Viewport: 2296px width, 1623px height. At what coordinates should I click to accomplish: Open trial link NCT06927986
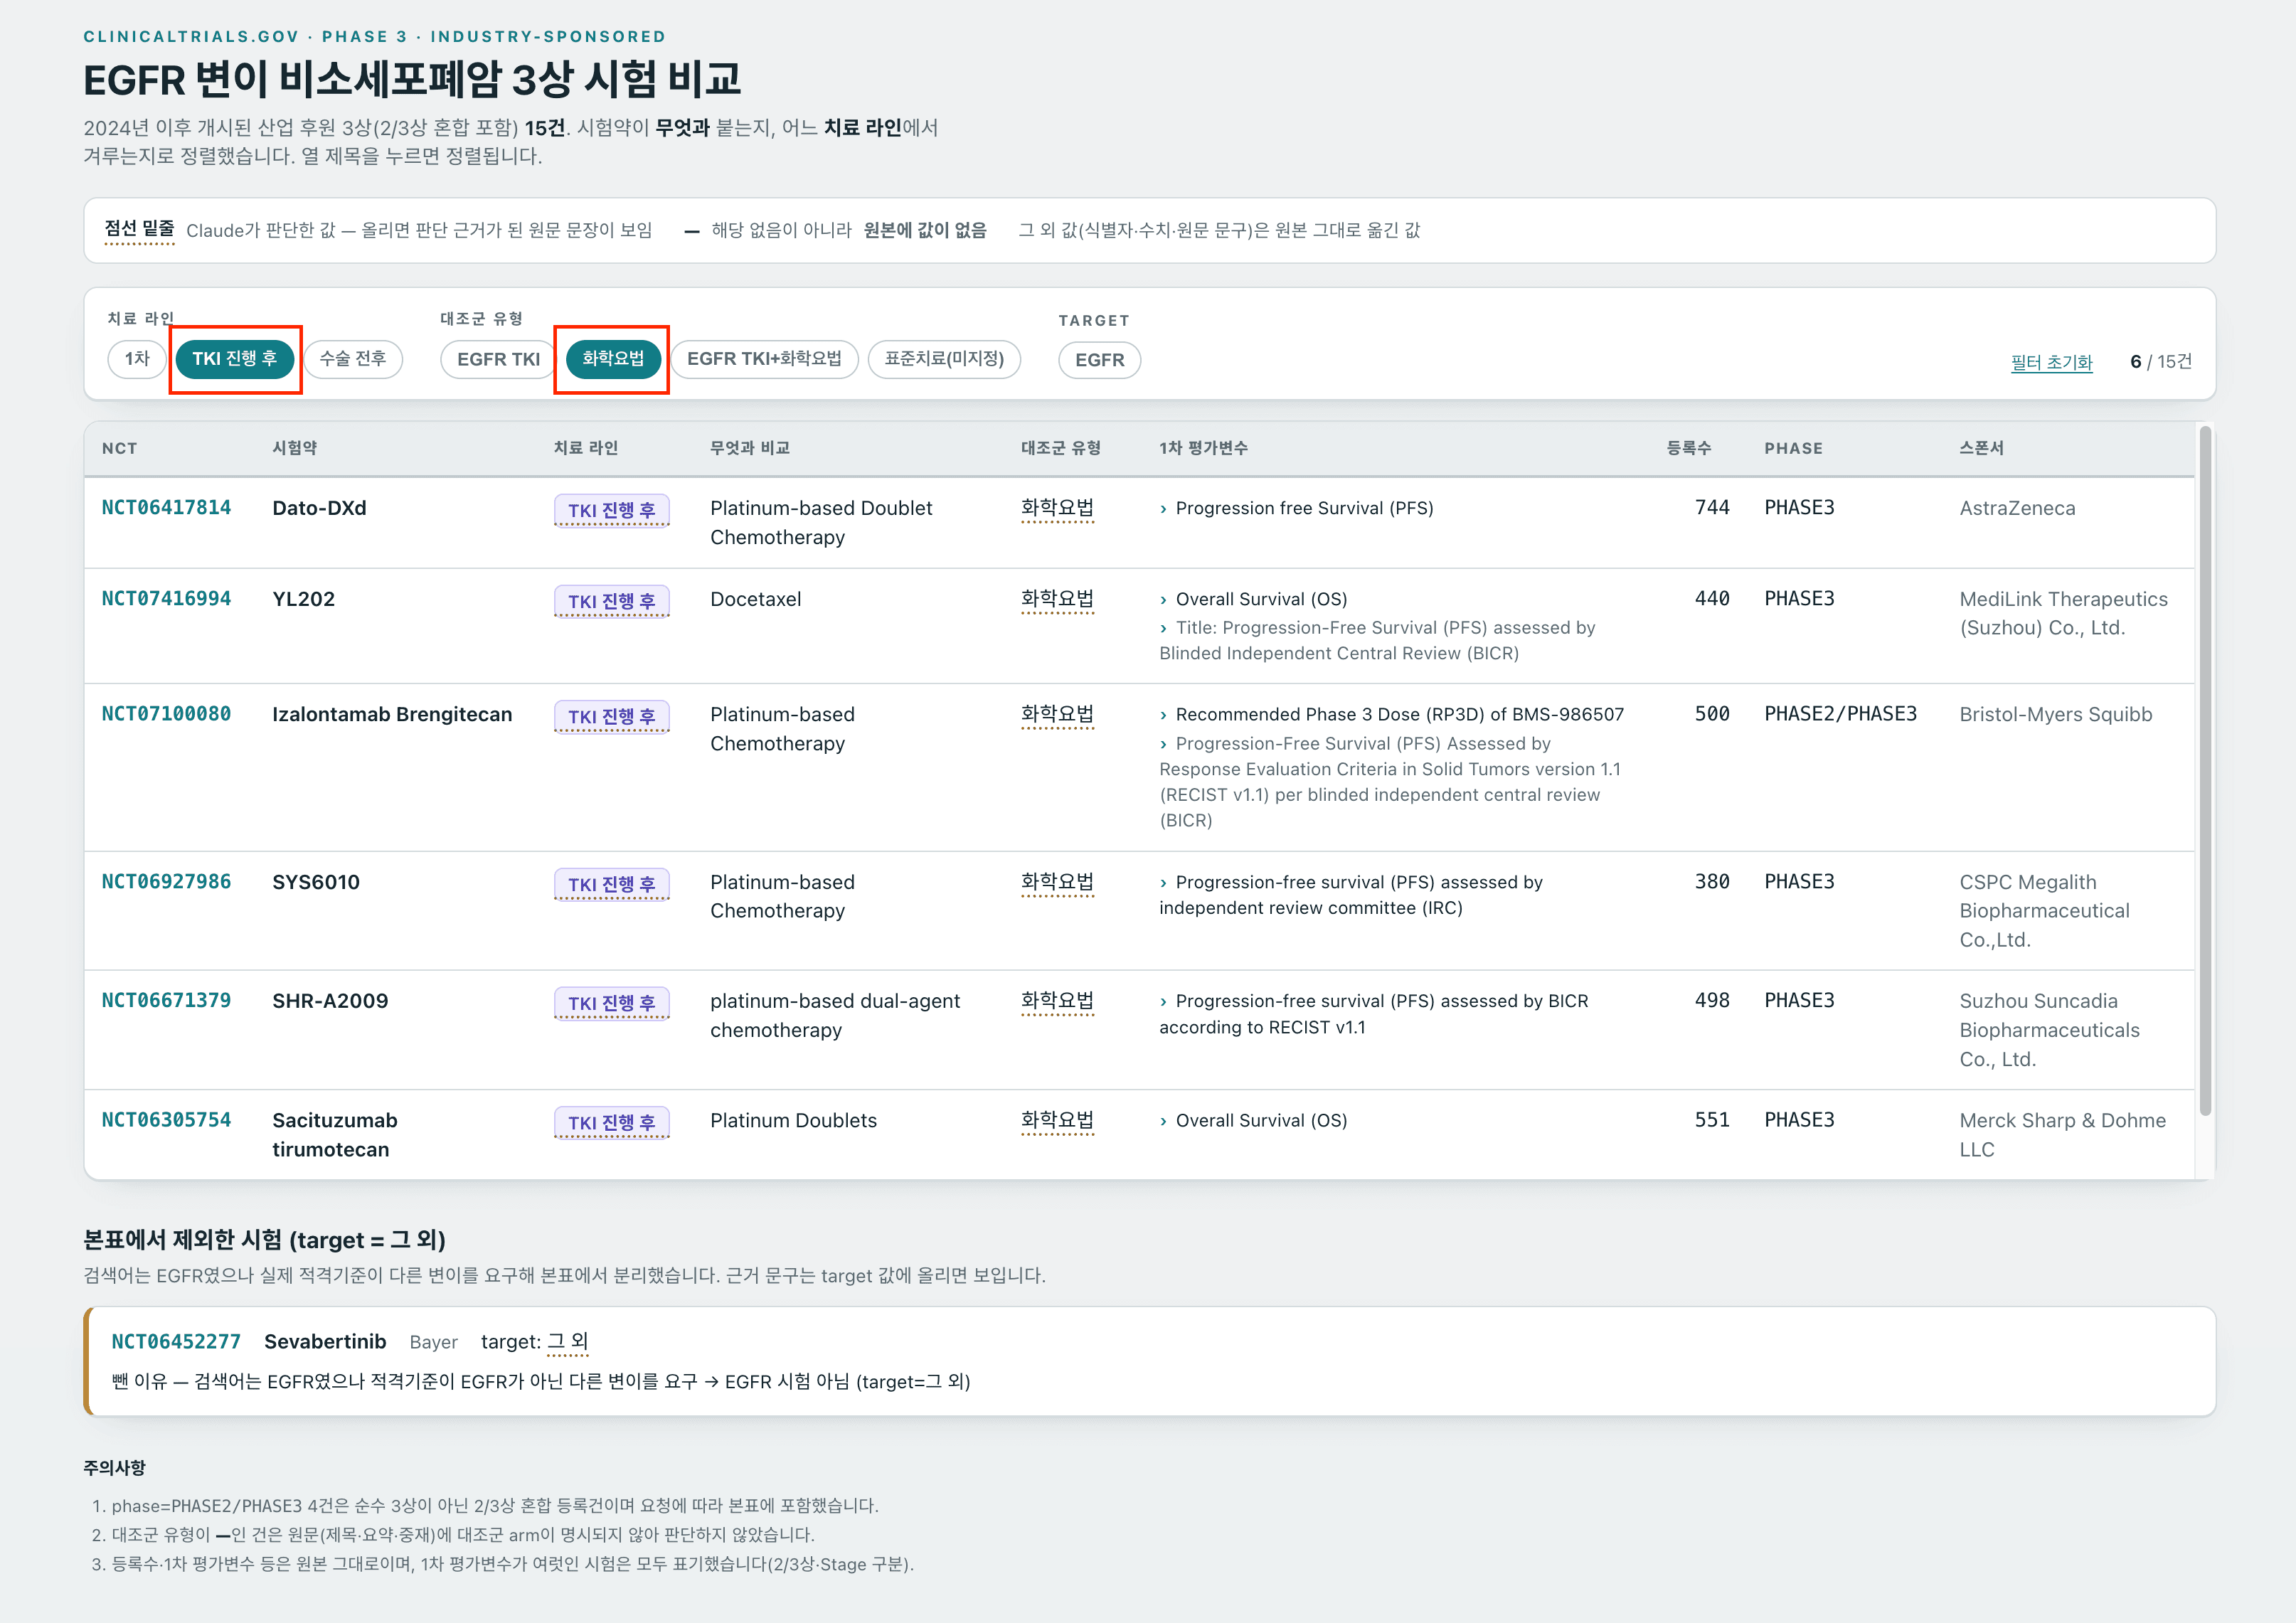tap(166, 882)
